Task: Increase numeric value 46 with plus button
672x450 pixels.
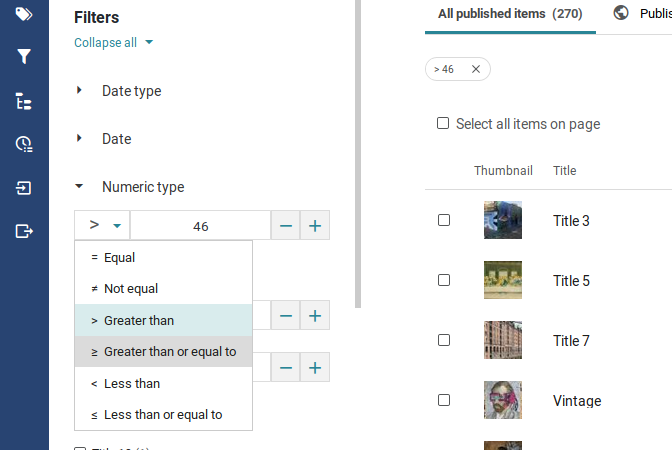Action: point(315,225)
